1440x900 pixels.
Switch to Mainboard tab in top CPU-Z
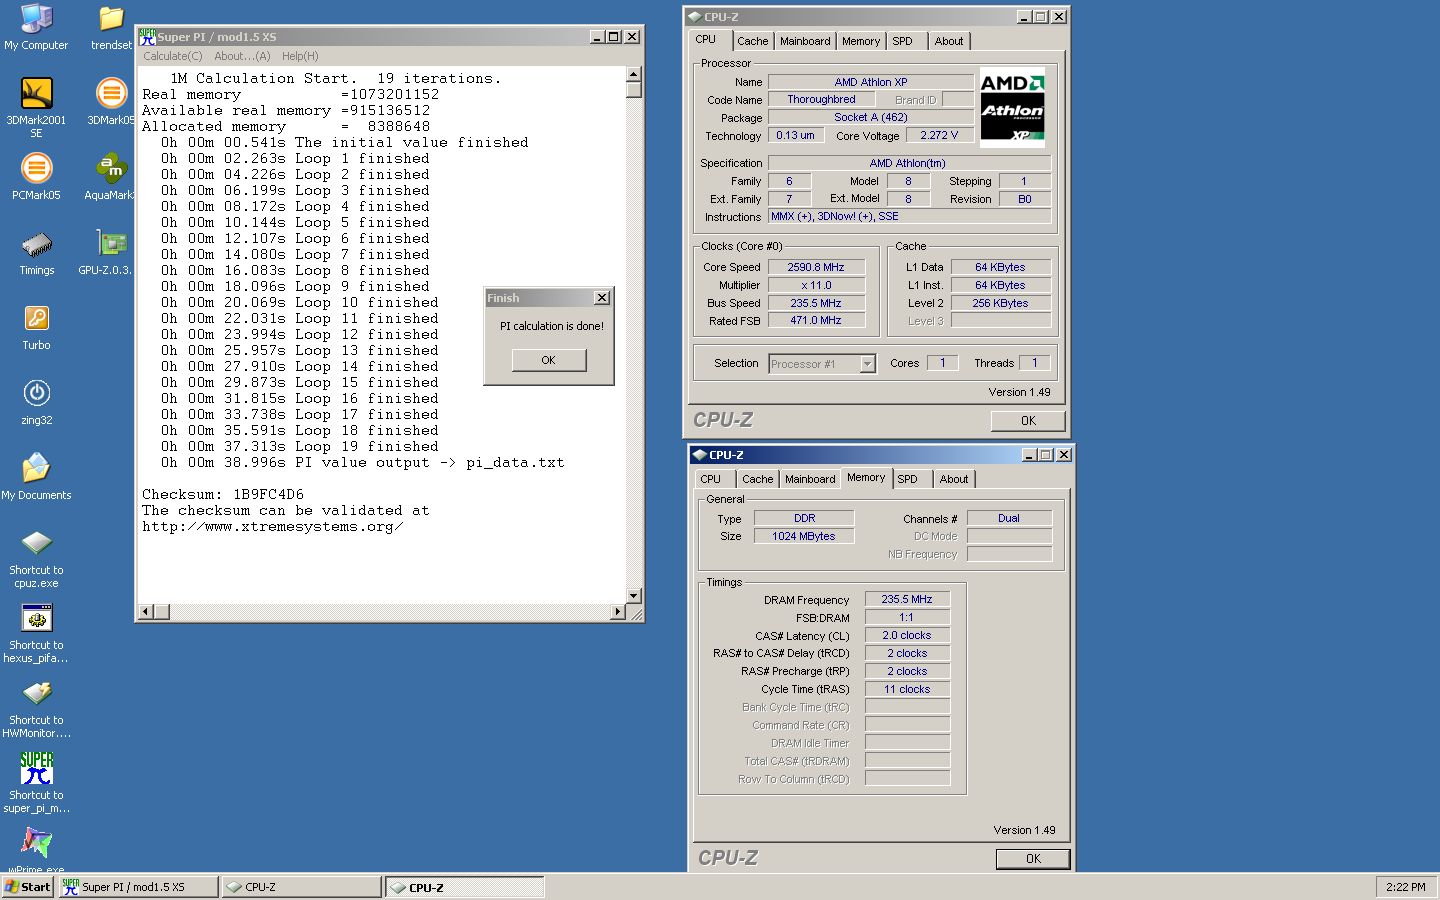coord(805,41)
